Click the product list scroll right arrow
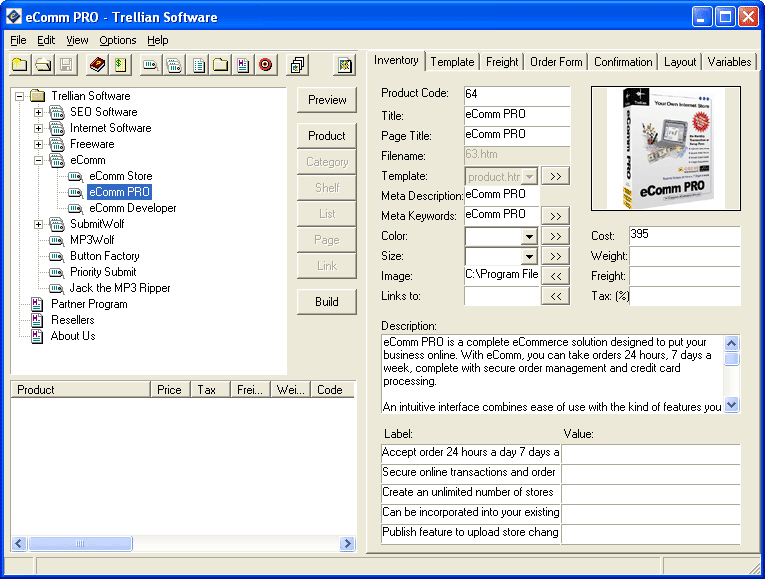 pos(347,543)
